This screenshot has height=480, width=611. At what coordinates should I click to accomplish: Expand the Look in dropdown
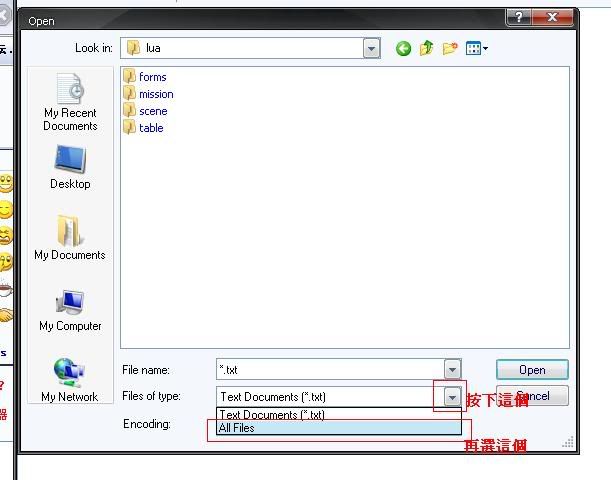(x=372, y=48)
